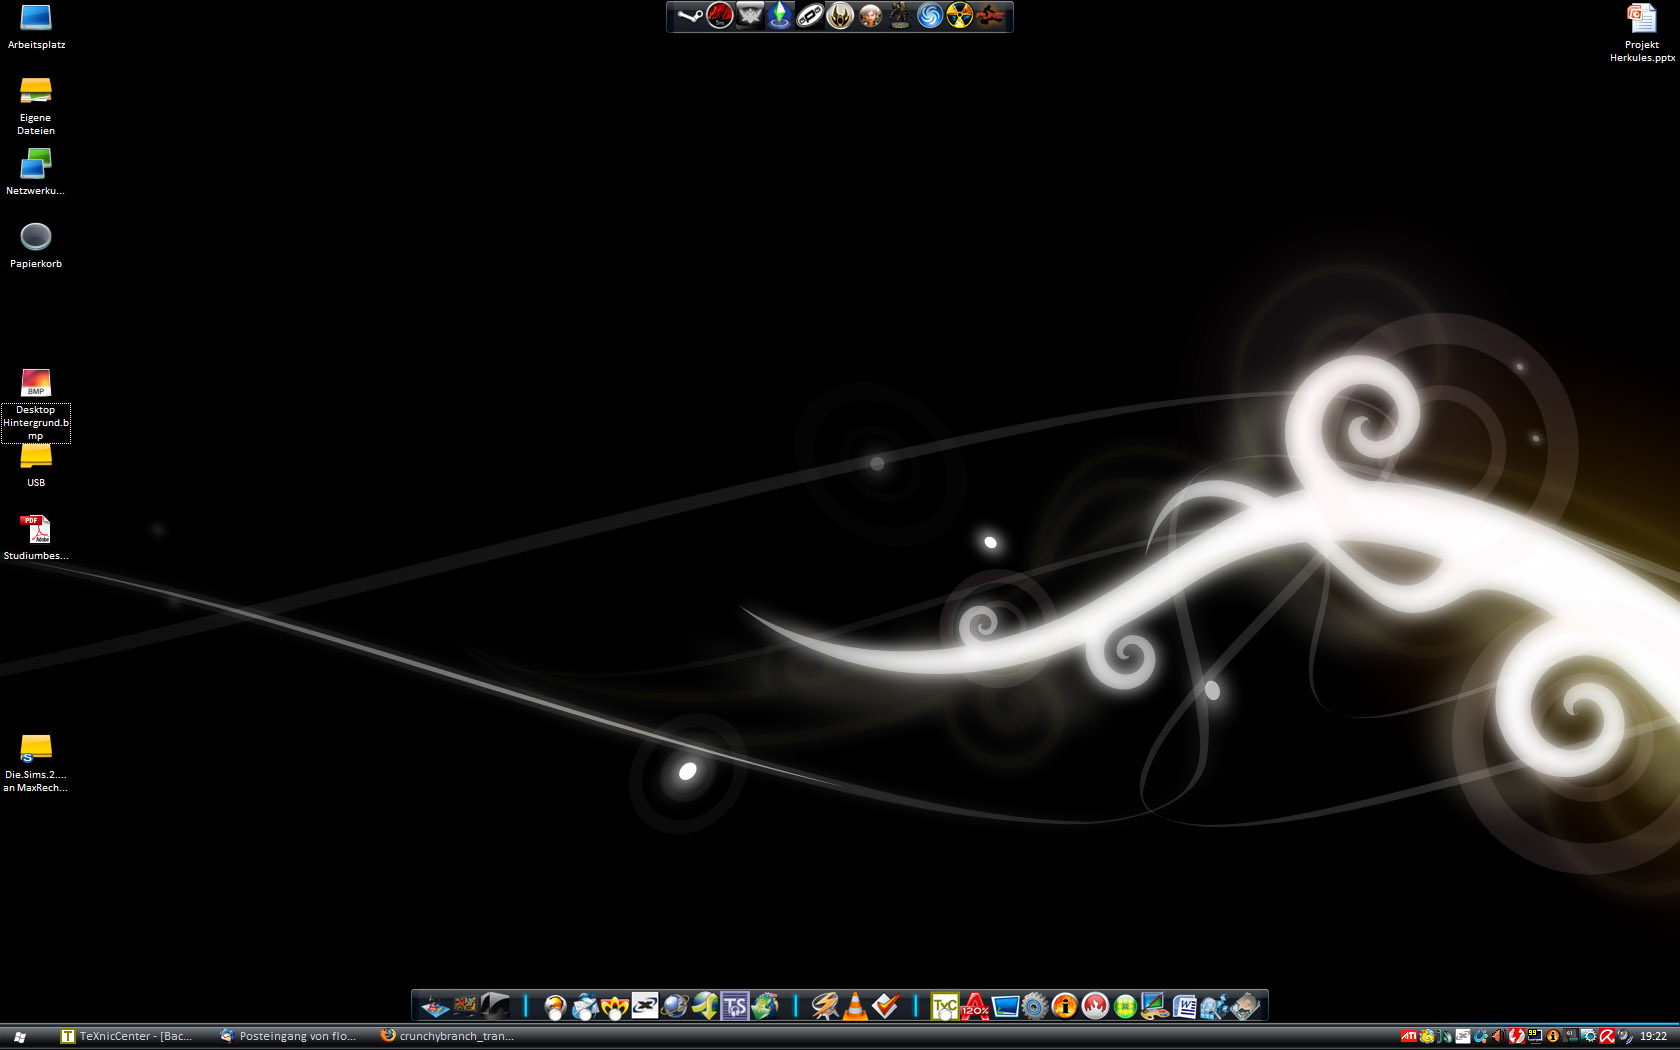The image size is (1680, 1050).
Task: Switch to crunchybranch Firefox taskbar window
Action: (x=450, y=1036)
